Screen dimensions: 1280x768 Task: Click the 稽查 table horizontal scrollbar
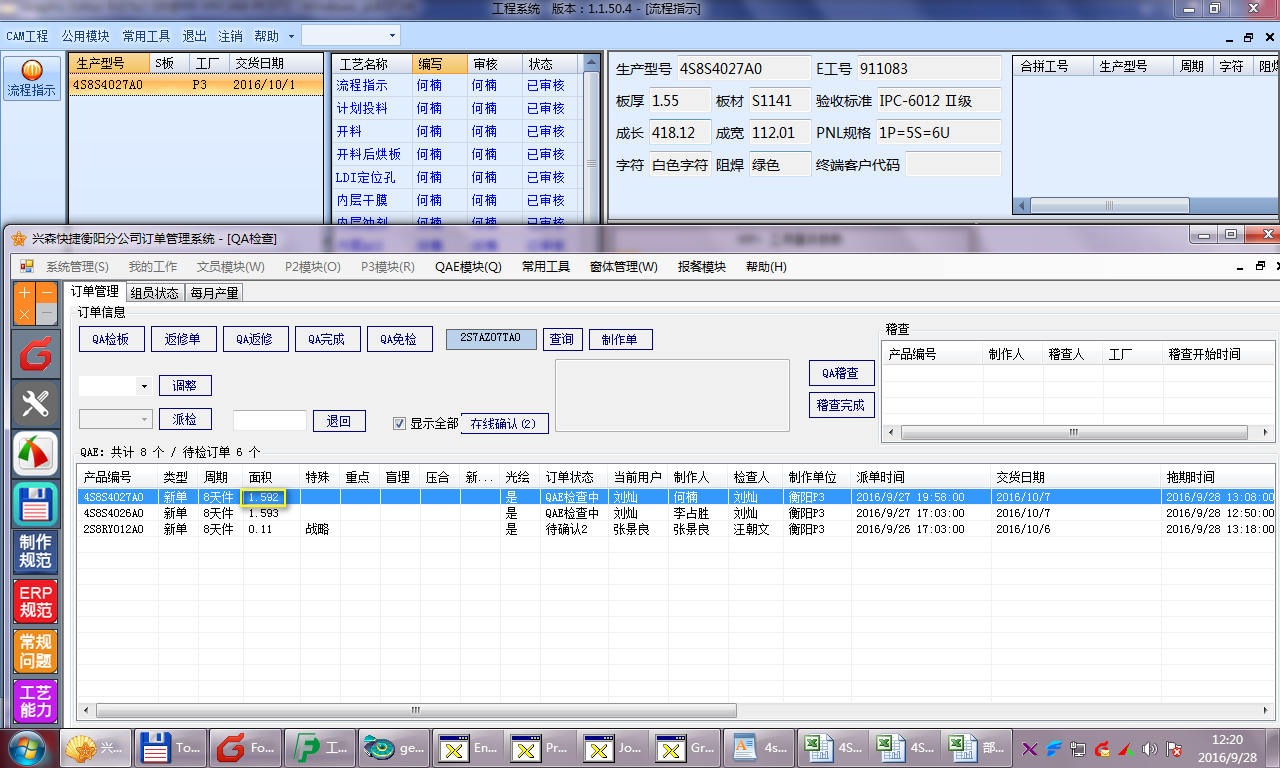coord(1073,433)
